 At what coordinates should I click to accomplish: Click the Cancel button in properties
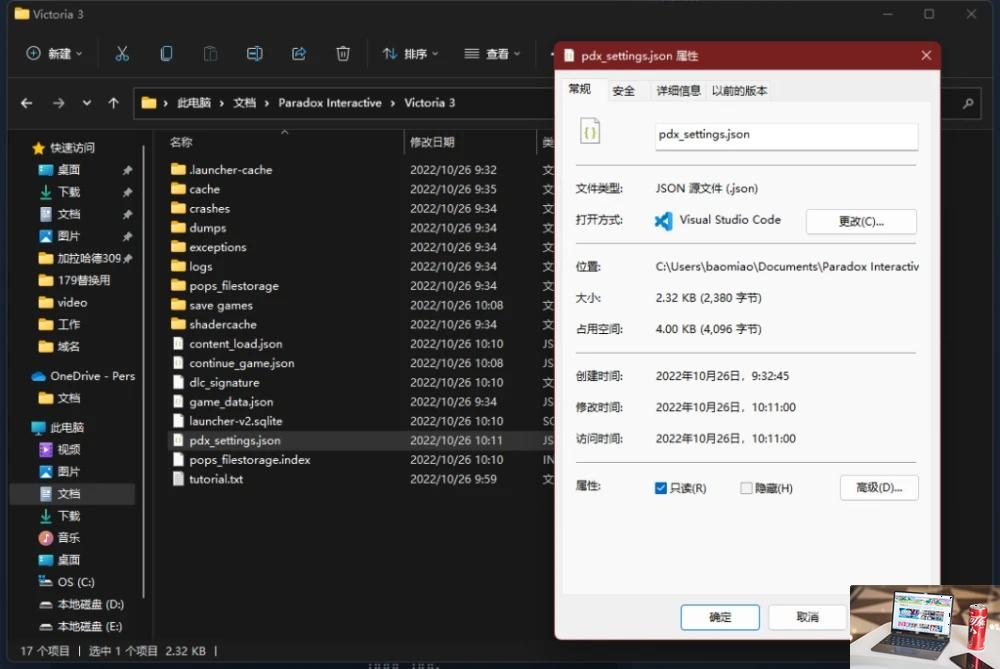click(x=807, y=617)
